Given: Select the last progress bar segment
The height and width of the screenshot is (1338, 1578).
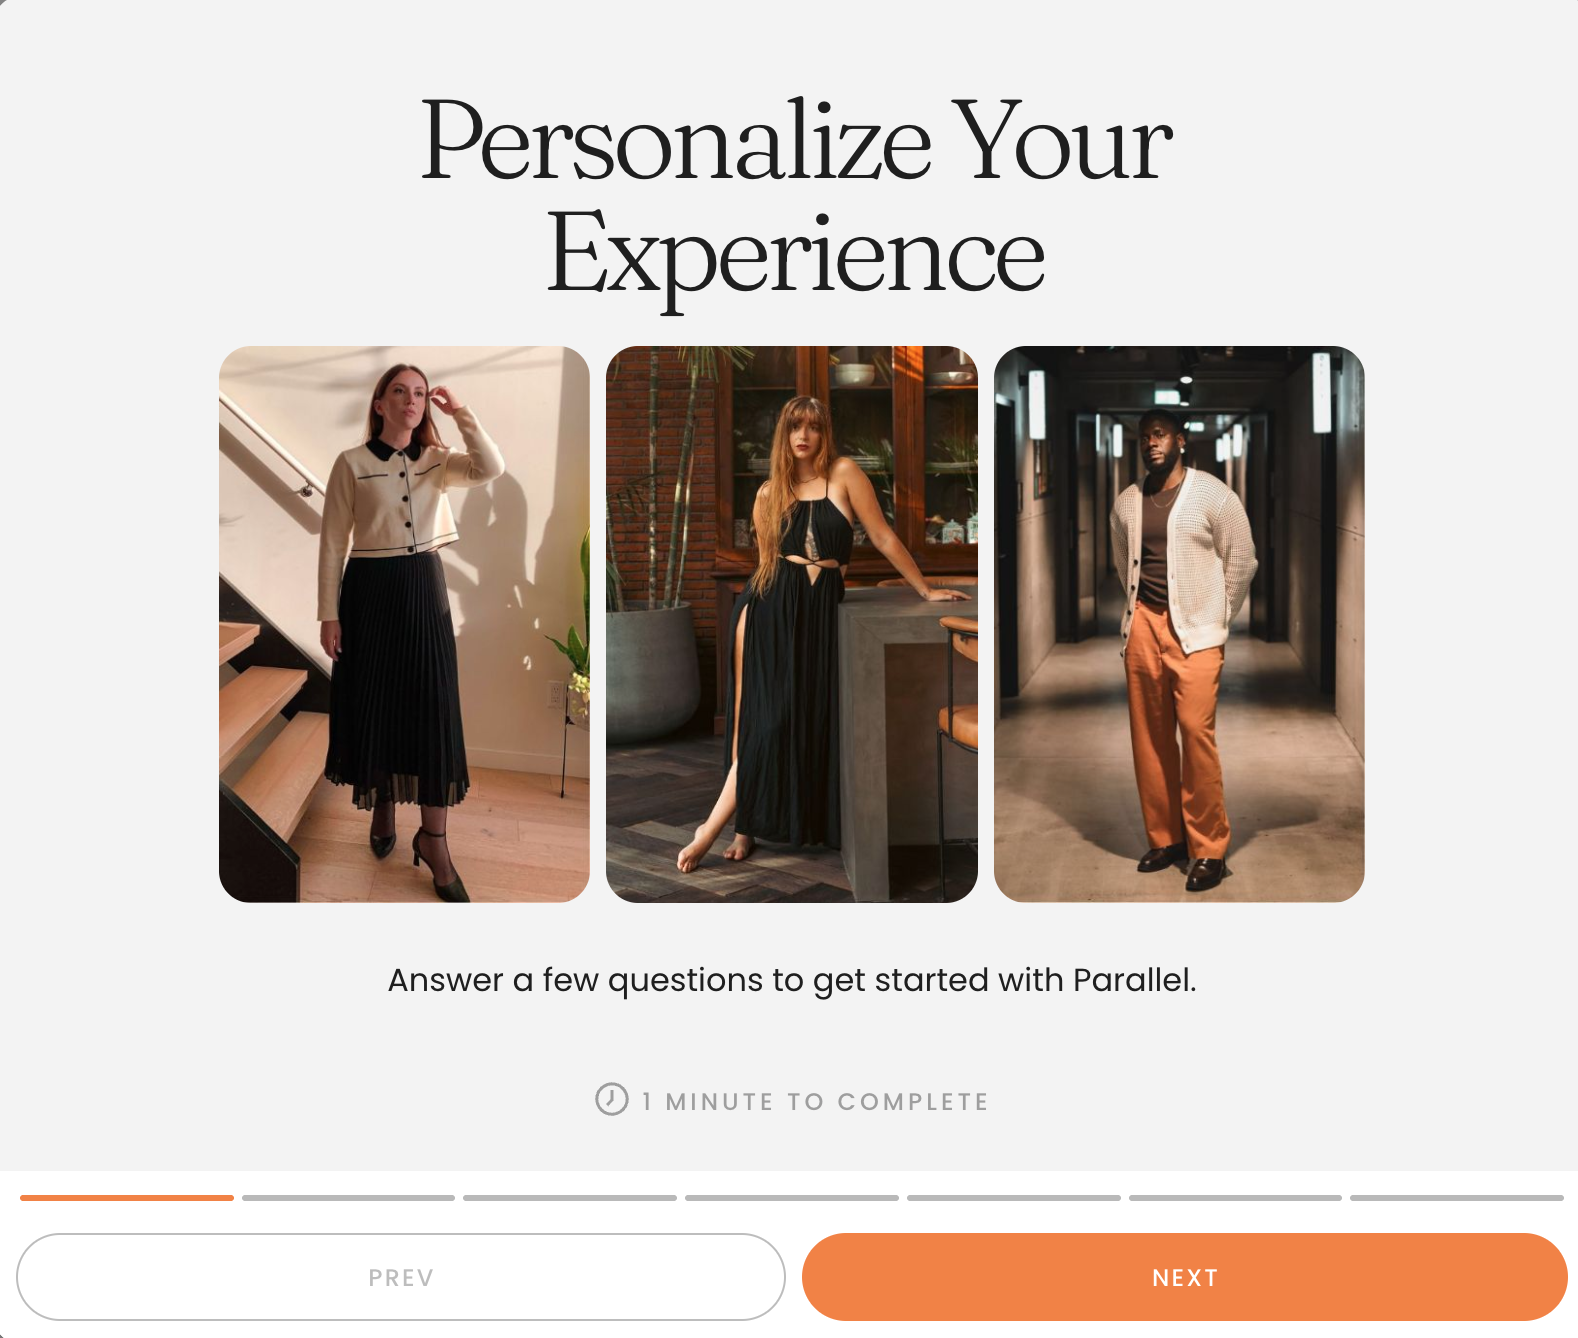Looking at the screenshot, I should pos(1457,1197).
